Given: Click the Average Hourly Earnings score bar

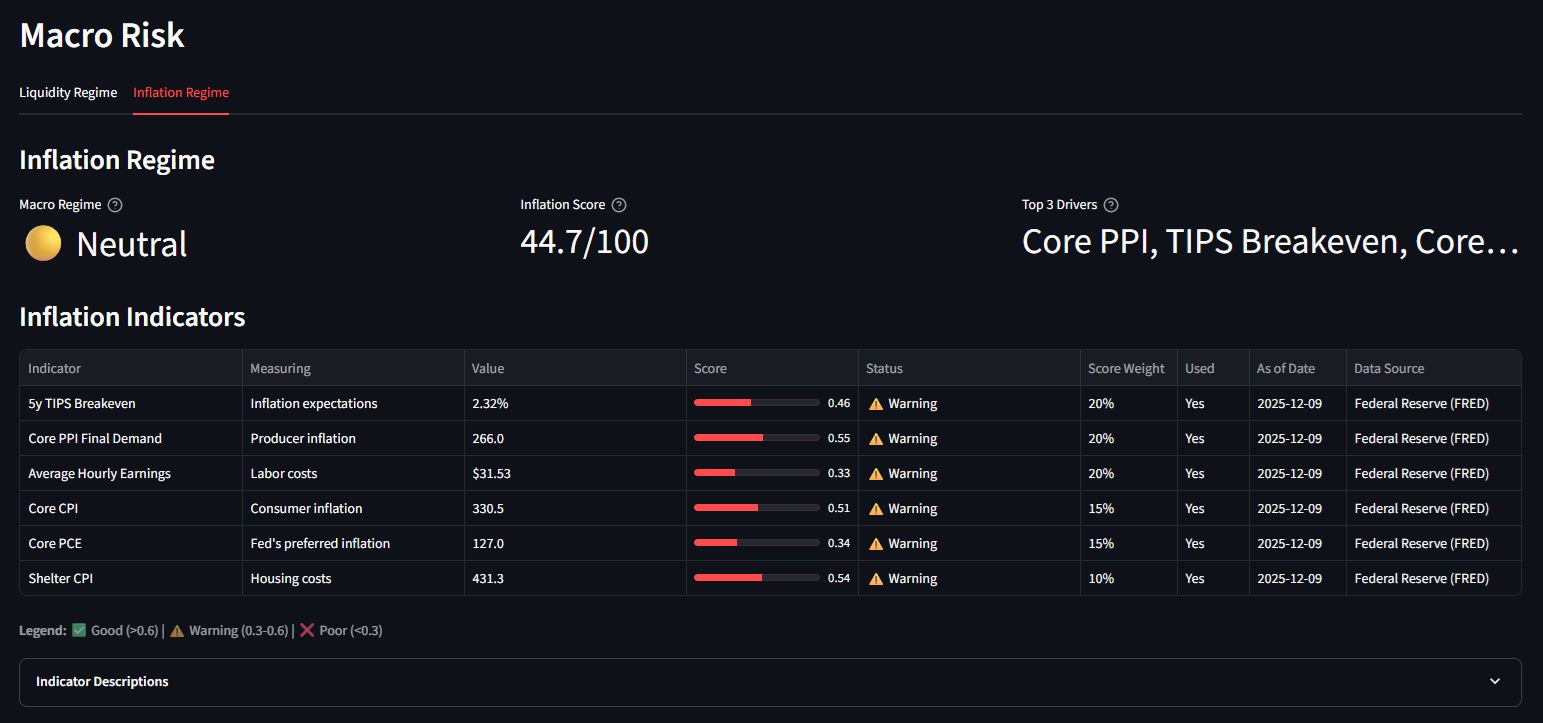Looking at the screenshot, I should tap(756, 474).
